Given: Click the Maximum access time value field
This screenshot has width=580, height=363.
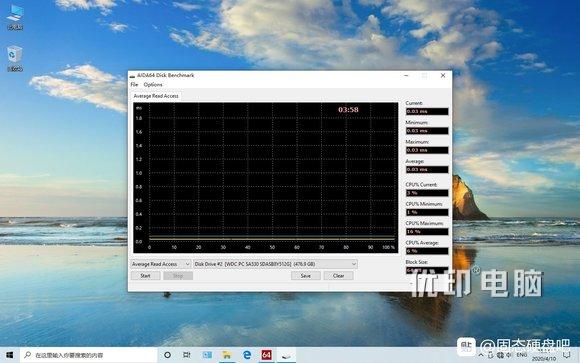Looking at the screenshot, I should click(x=427, y=150).
